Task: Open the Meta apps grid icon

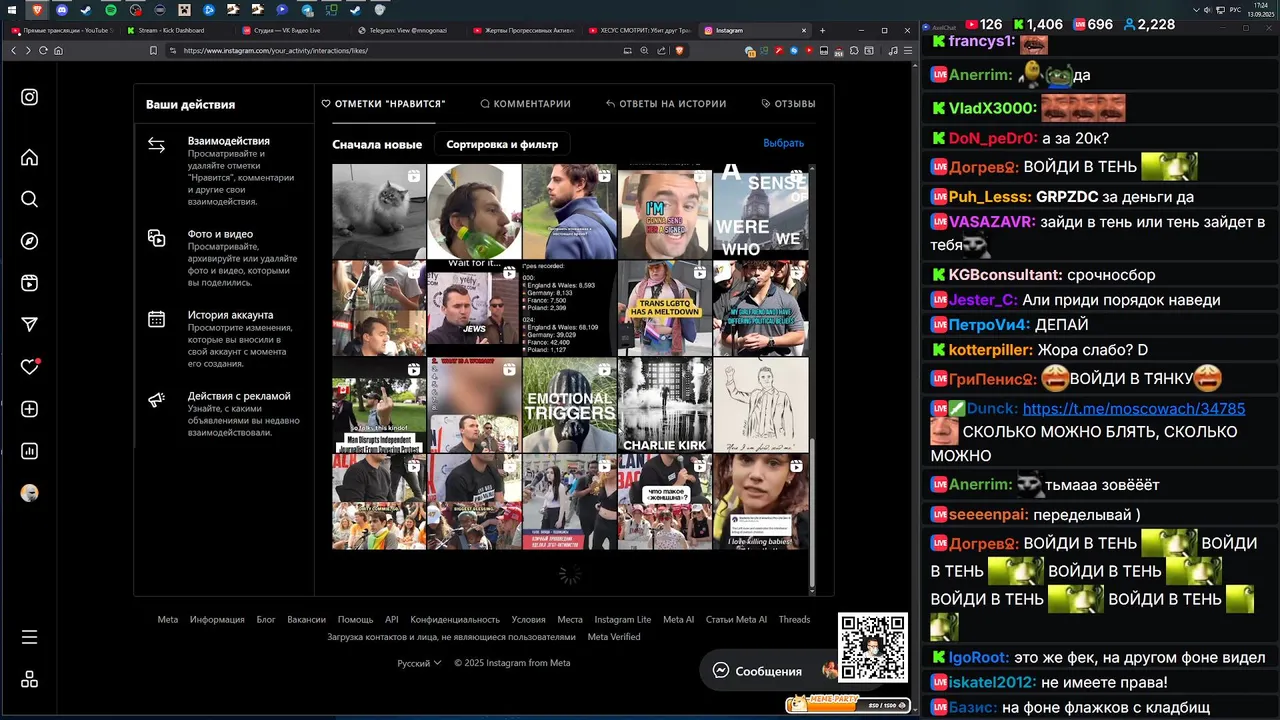Action: pos(30,679)
